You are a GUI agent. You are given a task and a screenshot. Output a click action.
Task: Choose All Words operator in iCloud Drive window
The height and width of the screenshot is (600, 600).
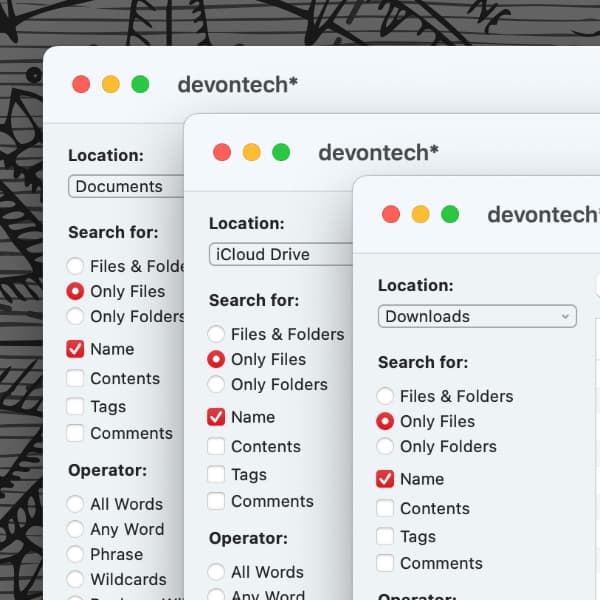pyautogui.click(x=216, y=572)
